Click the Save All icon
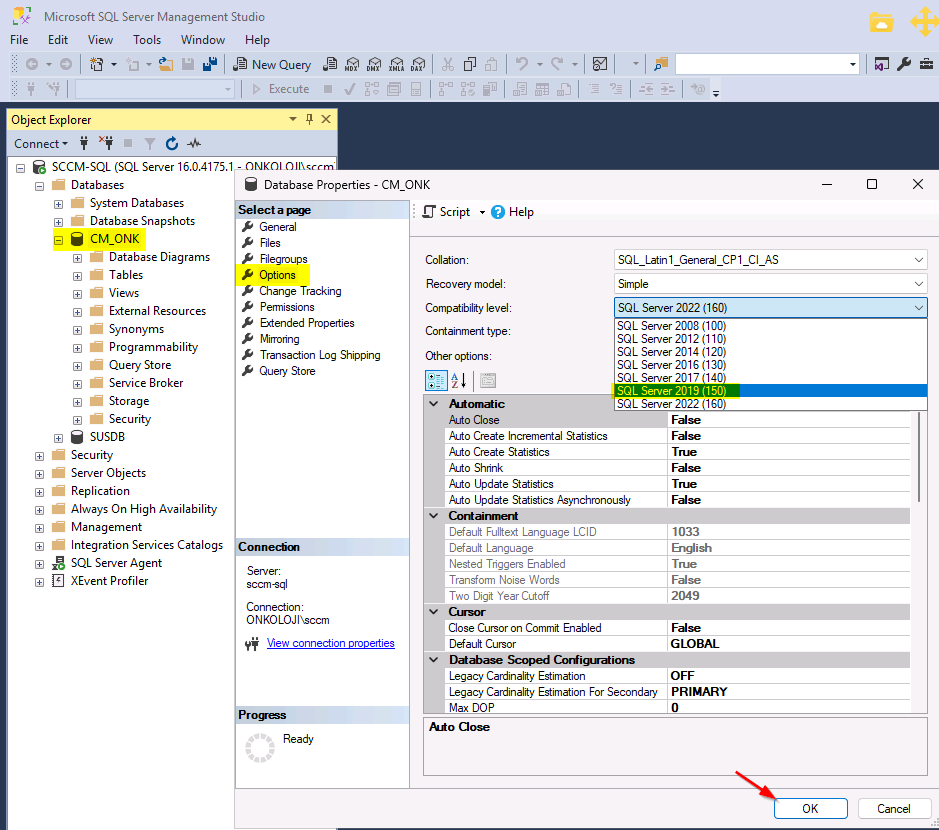This screenshot has width=939, height=830. (x=210, y=64)
